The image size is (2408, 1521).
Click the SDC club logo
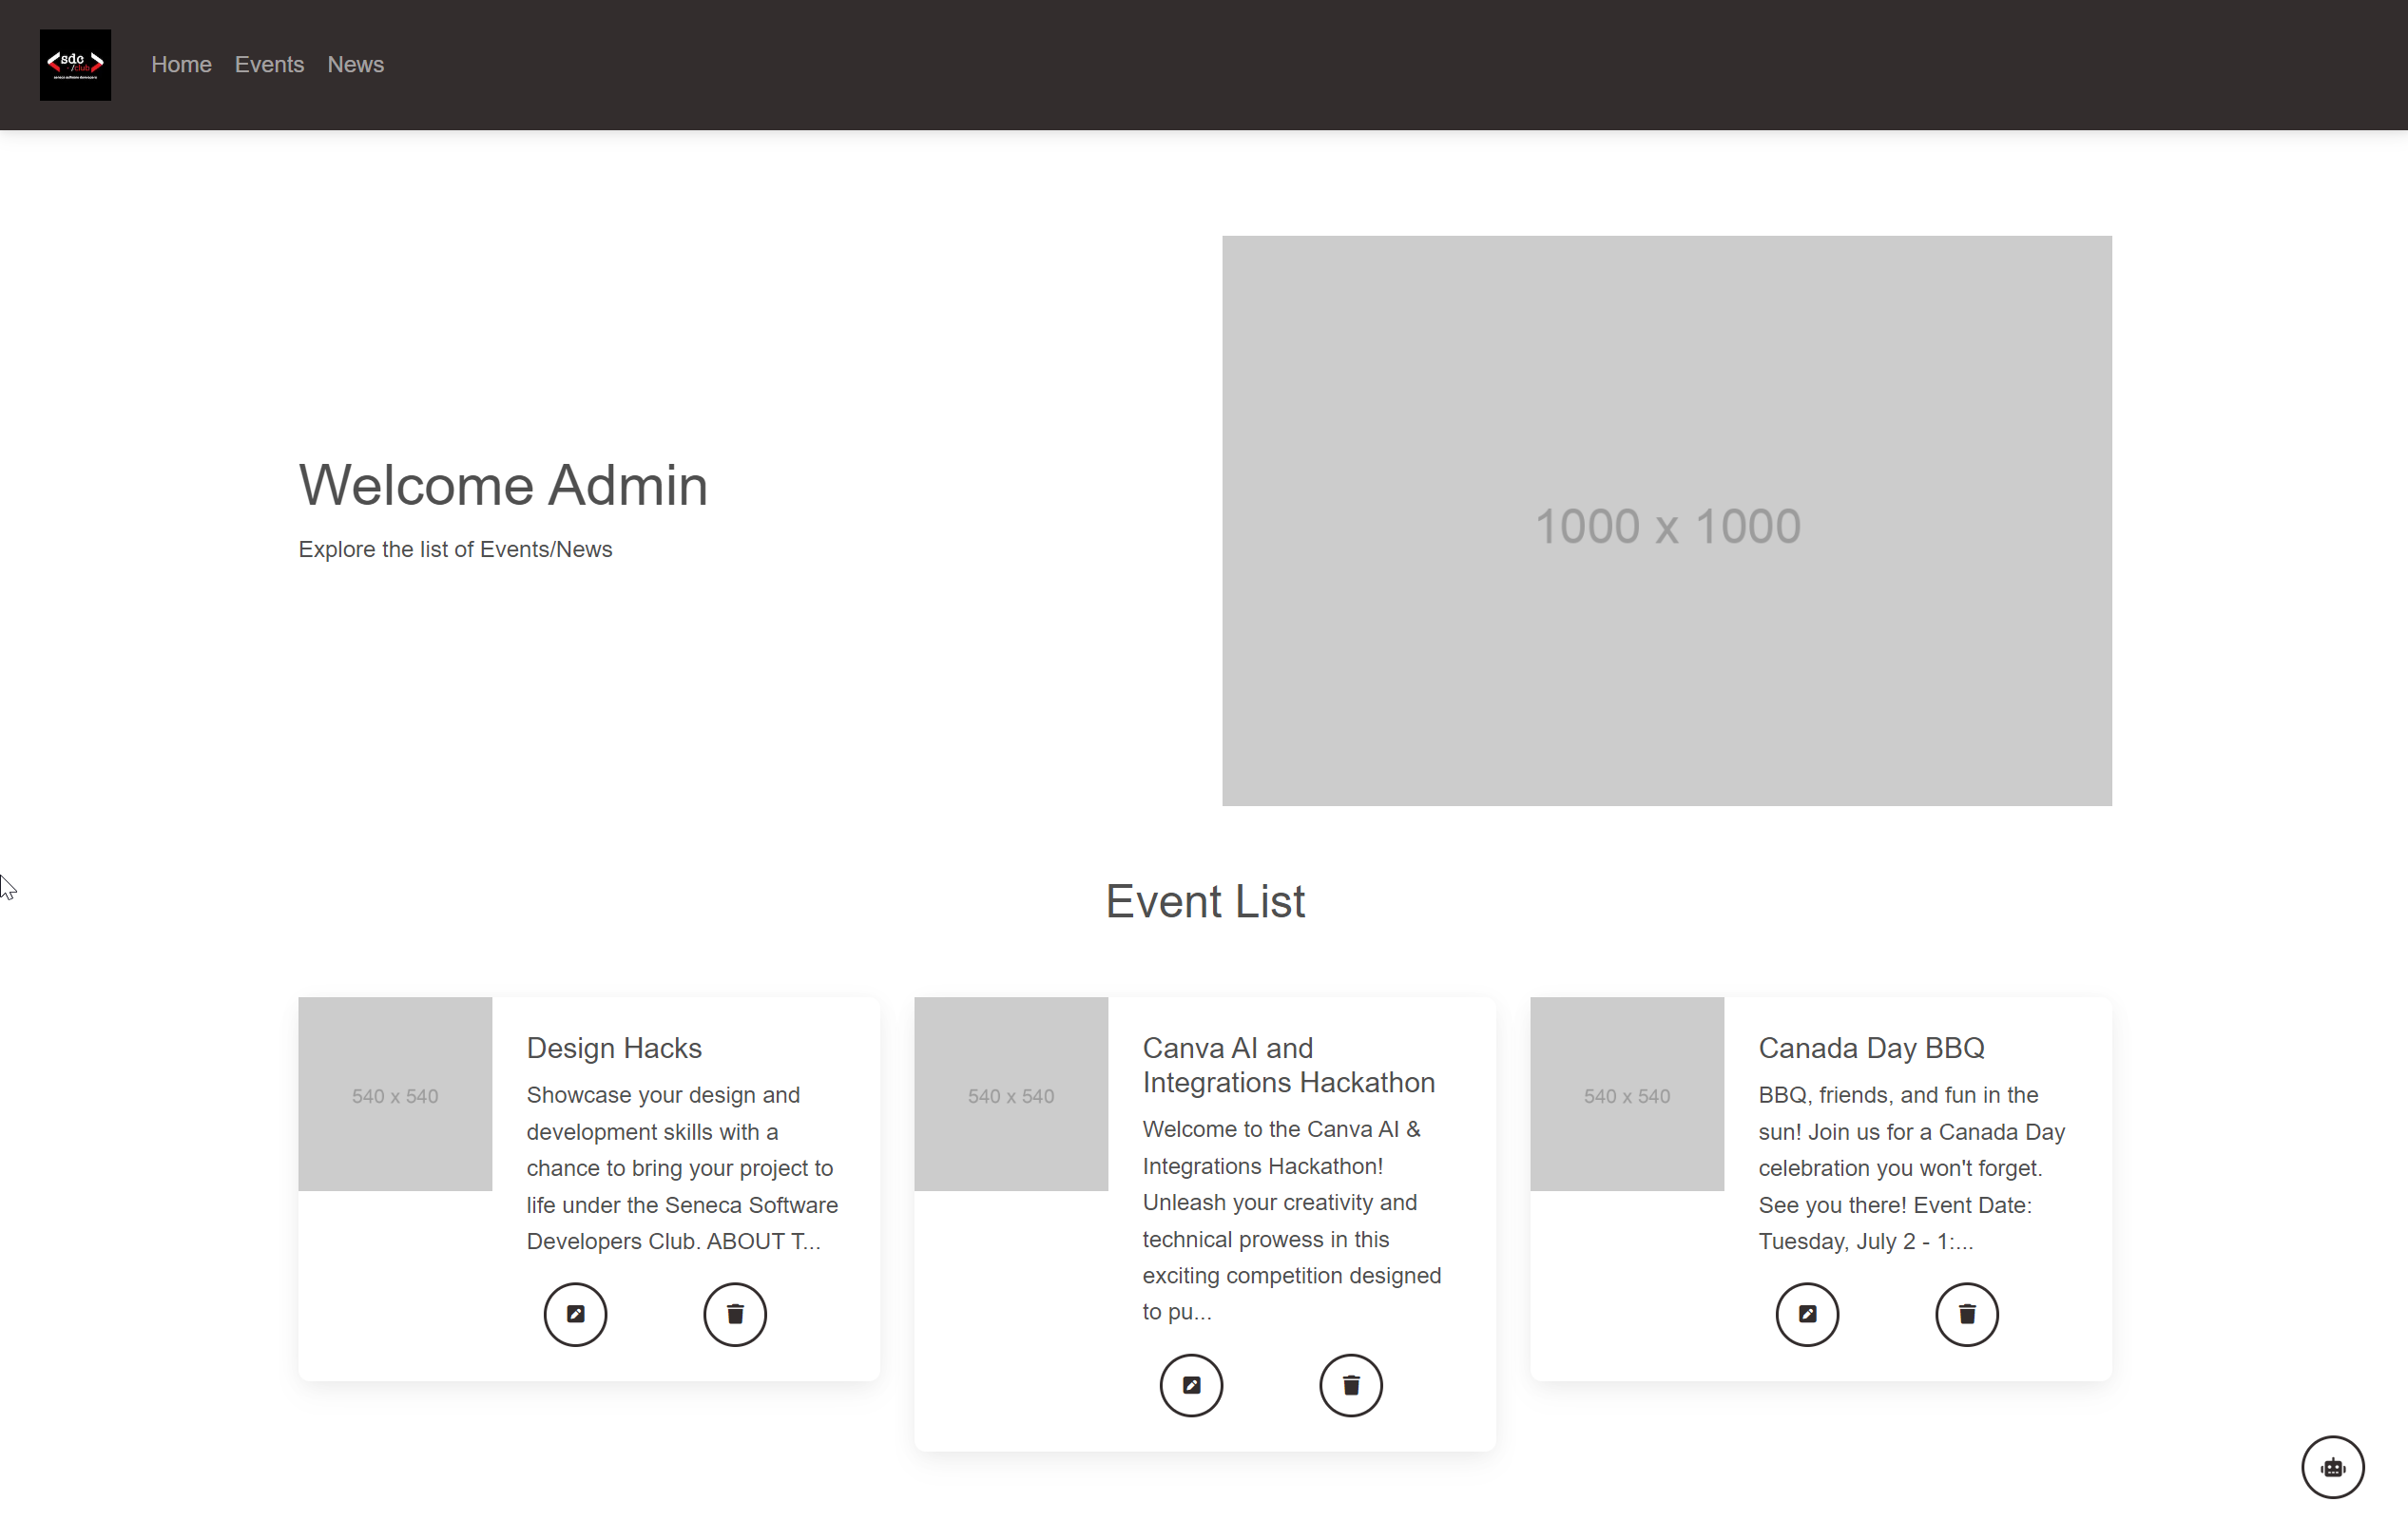click(75, 65)
